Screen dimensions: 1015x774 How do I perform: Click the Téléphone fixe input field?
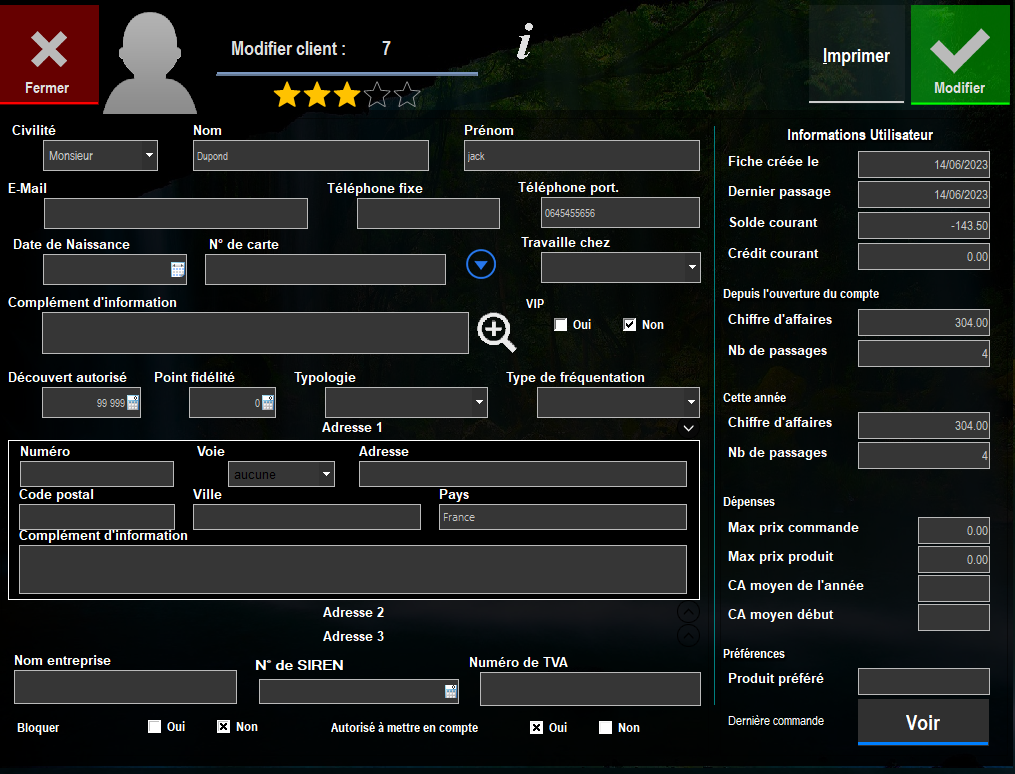428,214
